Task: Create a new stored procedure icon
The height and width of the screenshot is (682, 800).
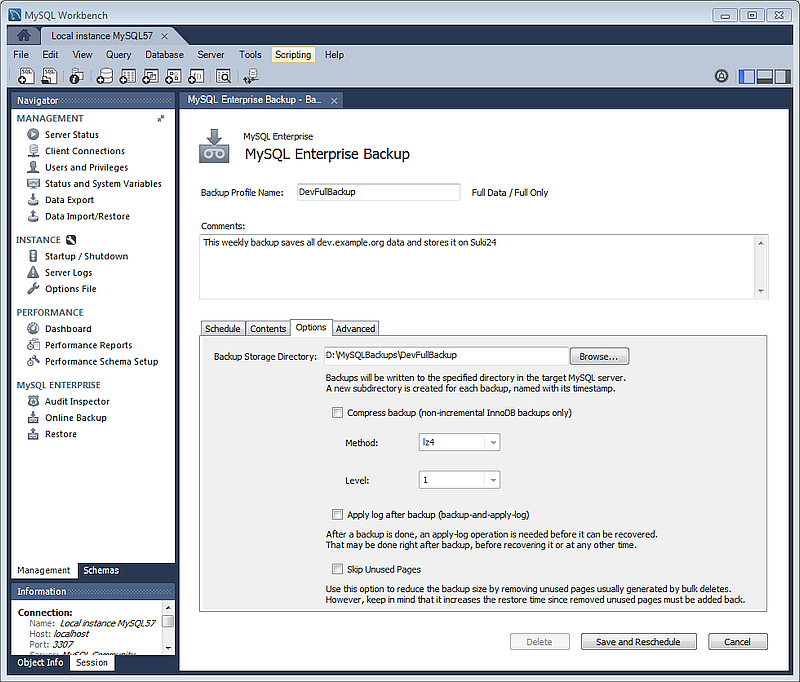Action: (173, 76)
